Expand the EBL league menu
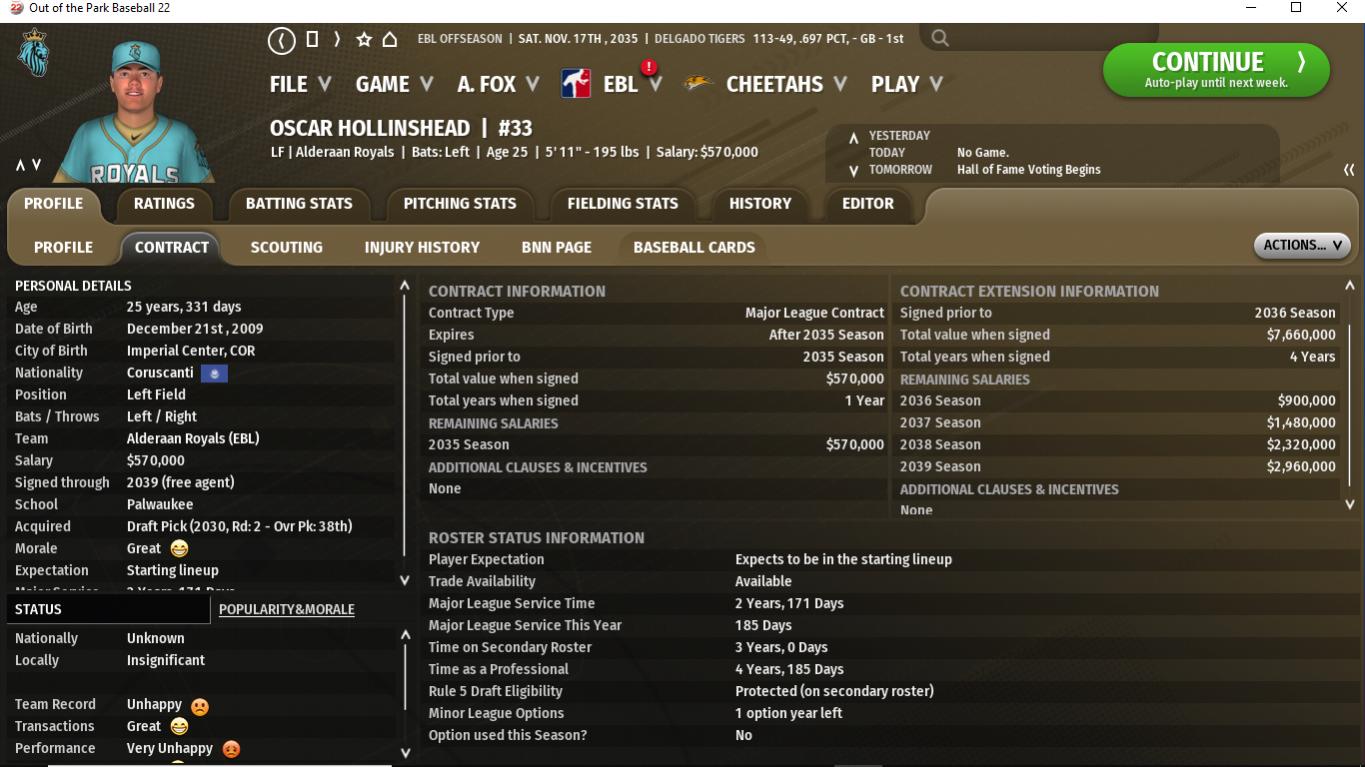The width and height of the screenshot is (1365, 767). pos(632,84)
